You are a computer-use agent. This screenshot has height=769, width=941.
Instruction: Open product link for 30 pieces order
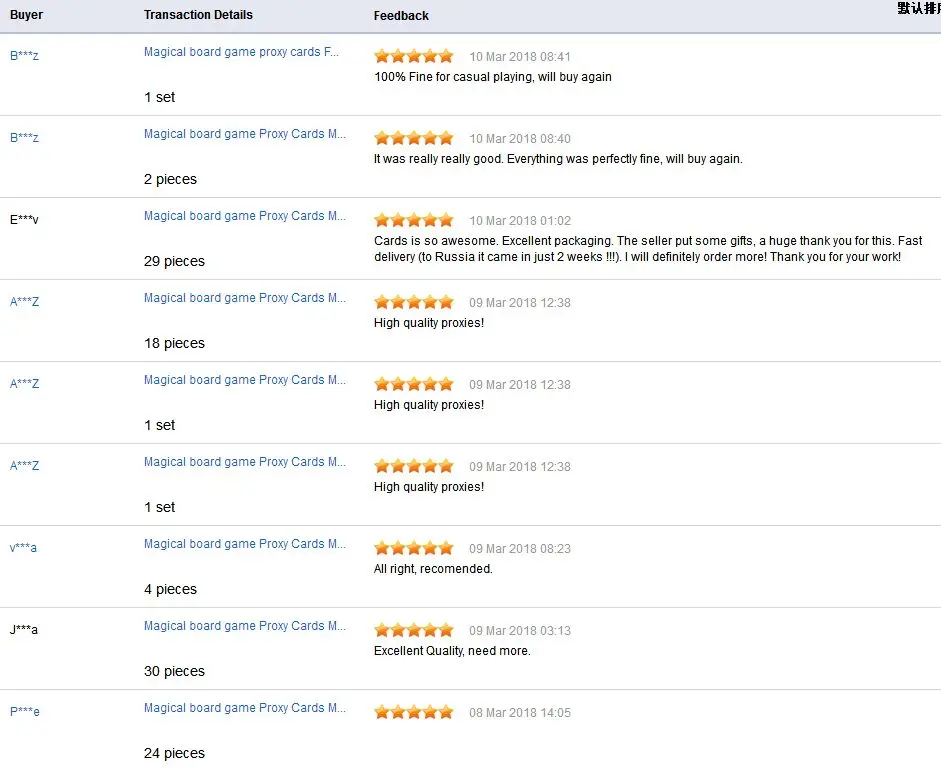[245, 626]
